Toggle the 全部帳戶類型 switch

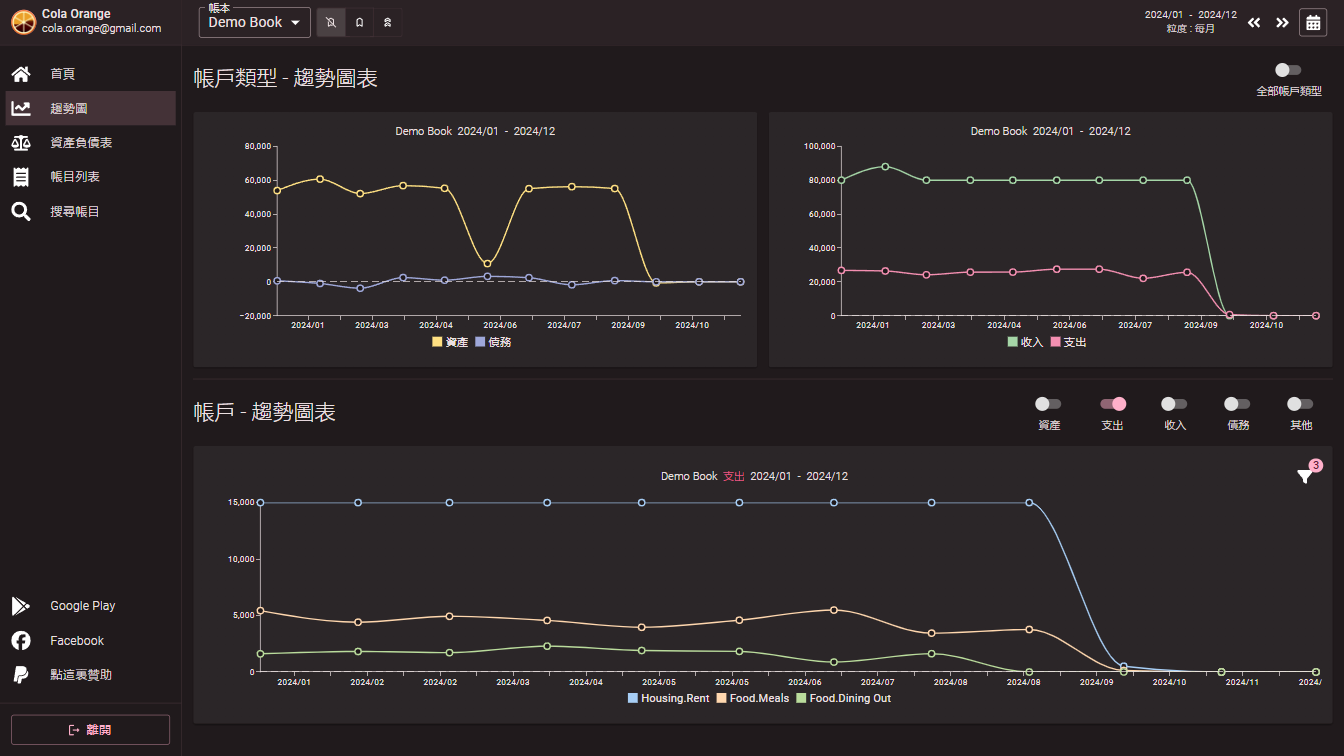pos(1288,70)
